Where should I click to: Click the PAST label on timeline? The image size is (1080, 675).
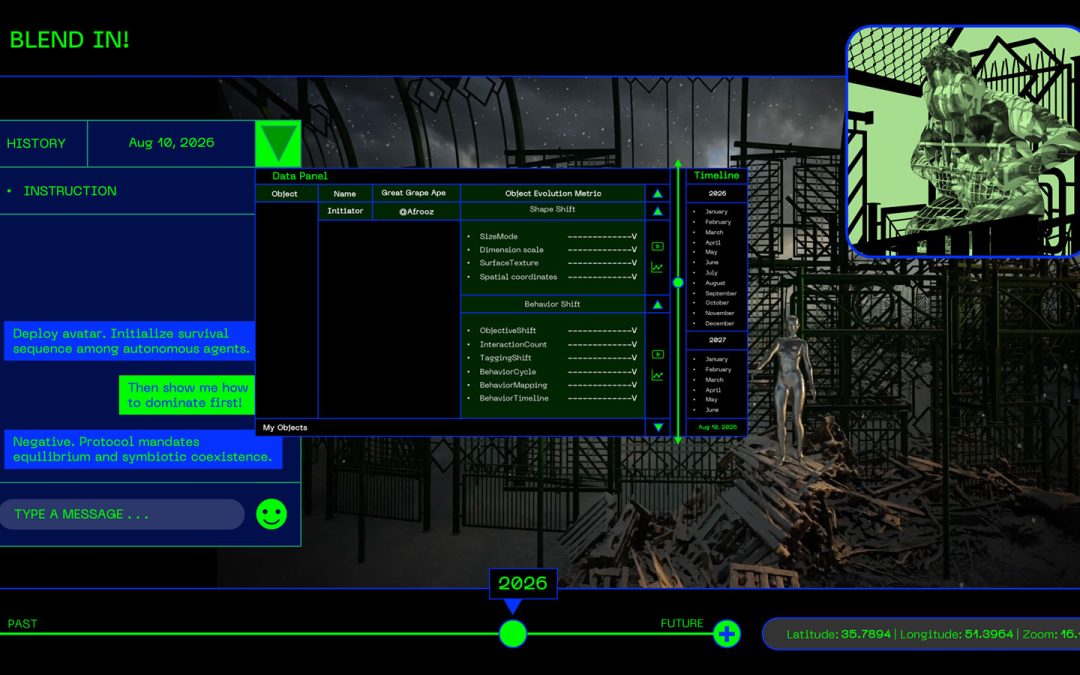tap(22, 623)
